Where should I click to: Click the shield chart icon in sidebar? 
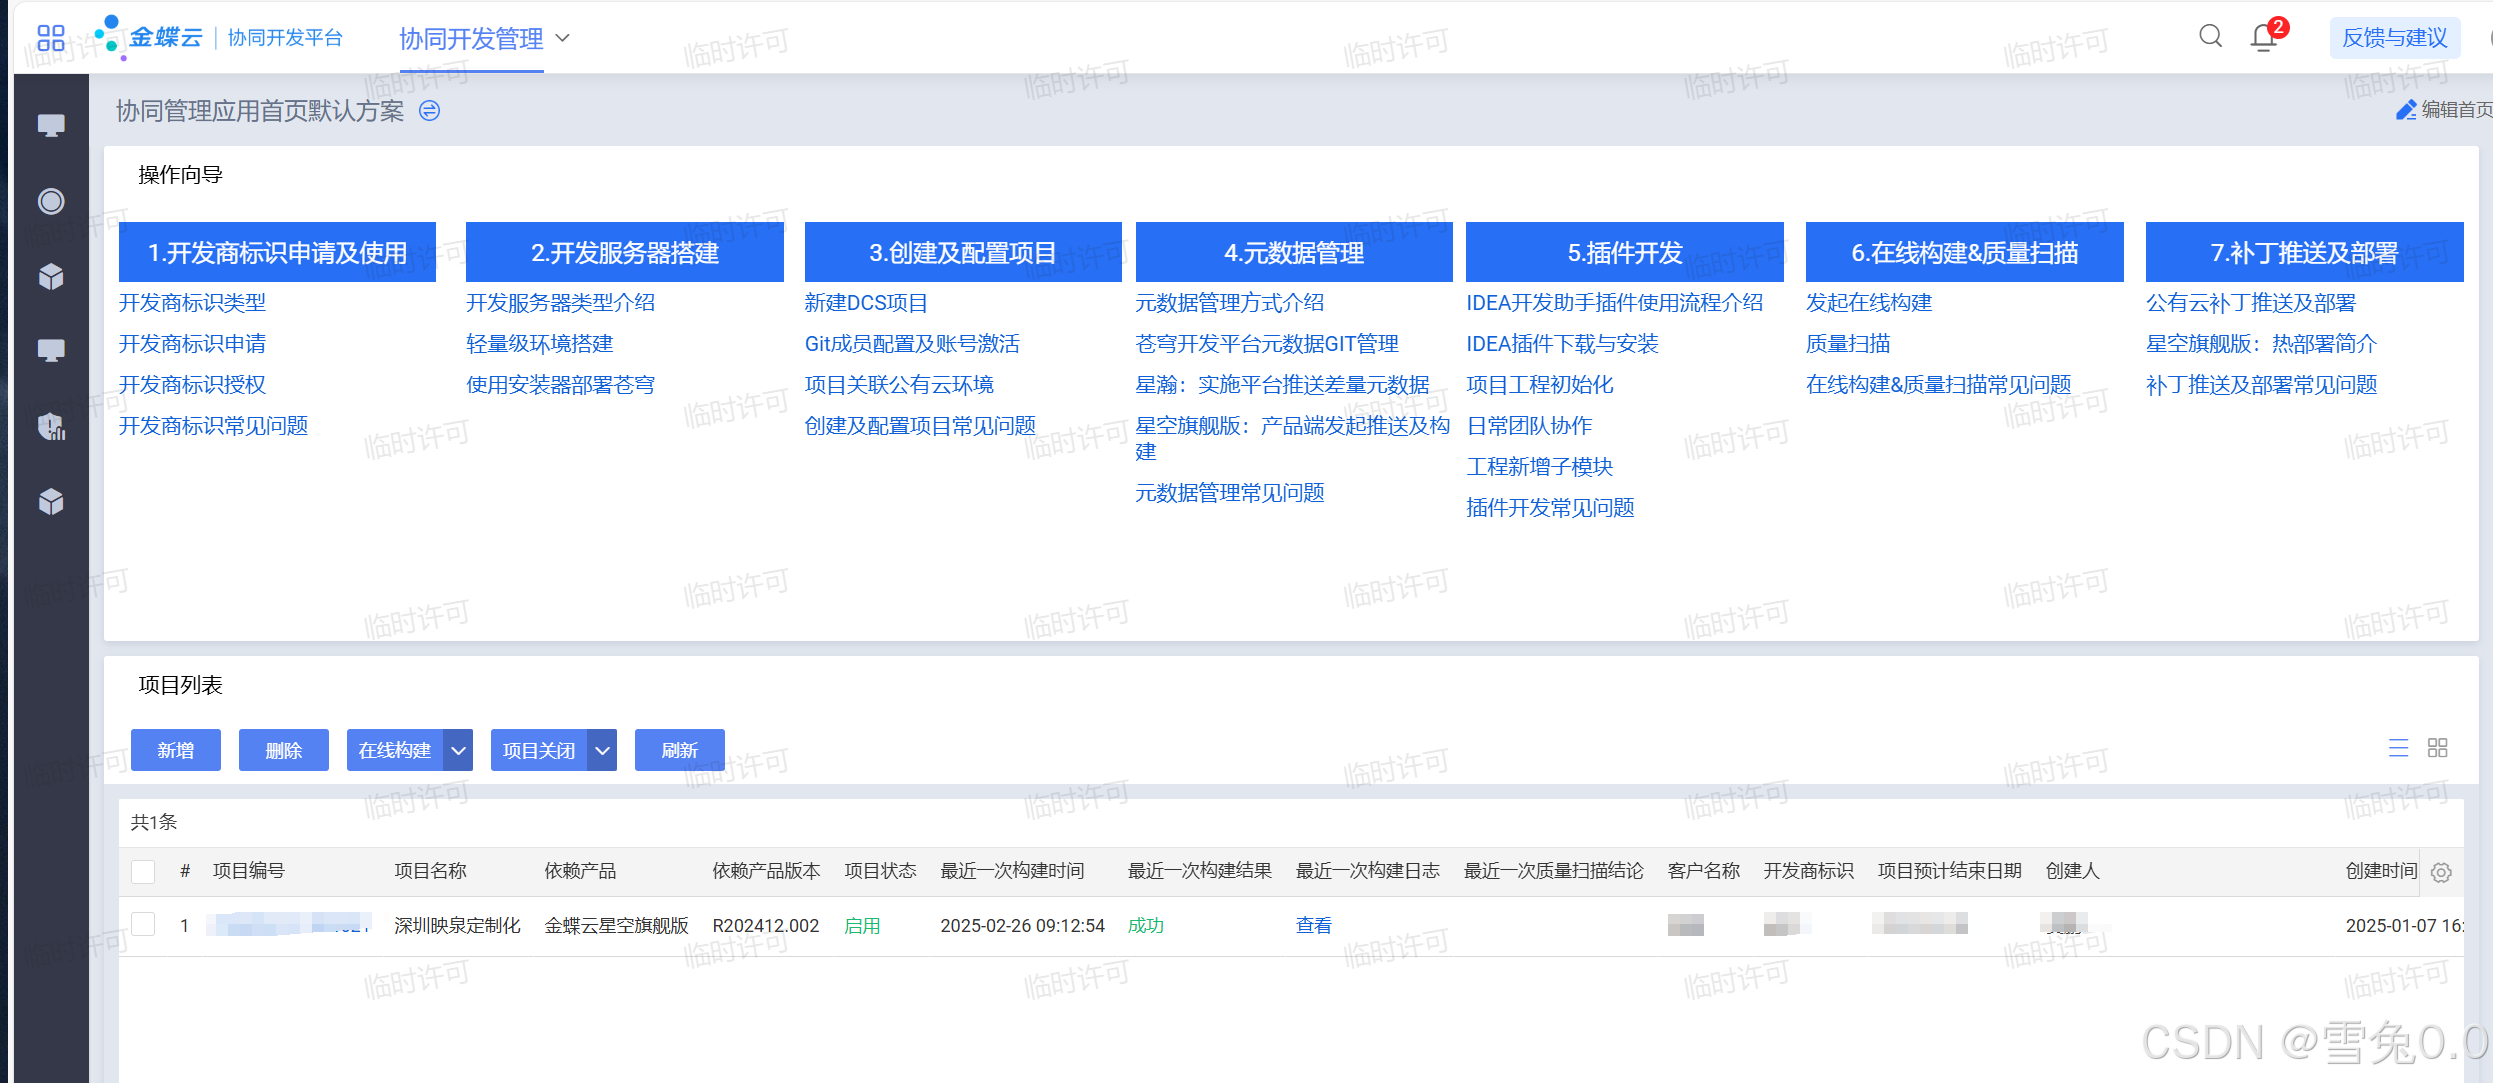[51, 426]
